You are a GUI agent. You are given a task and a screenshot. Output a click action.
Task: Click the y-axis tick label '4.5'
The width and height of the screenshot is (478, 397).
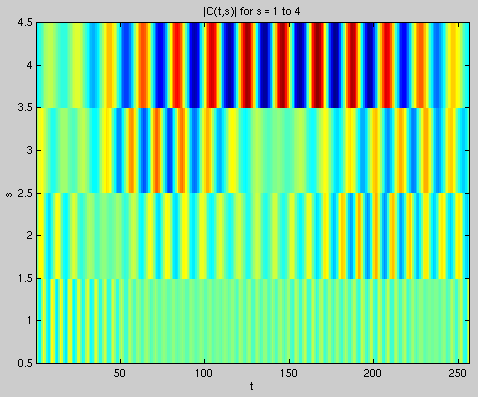[x=25, y=23]
